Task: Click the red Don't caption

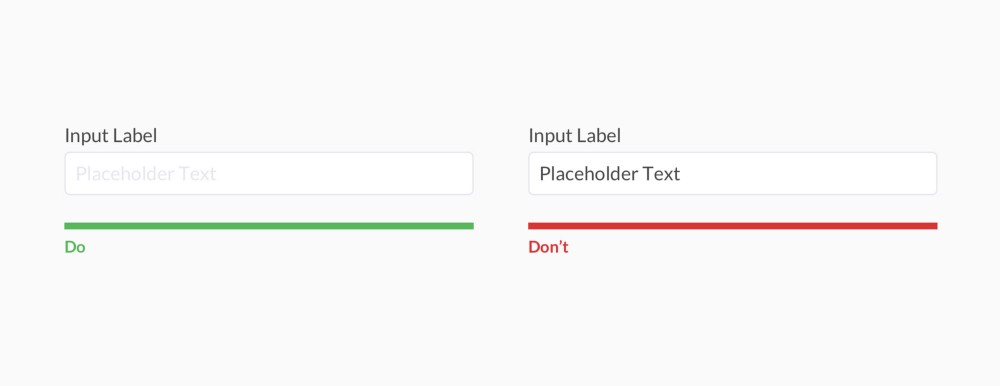Action: (548, 247)
